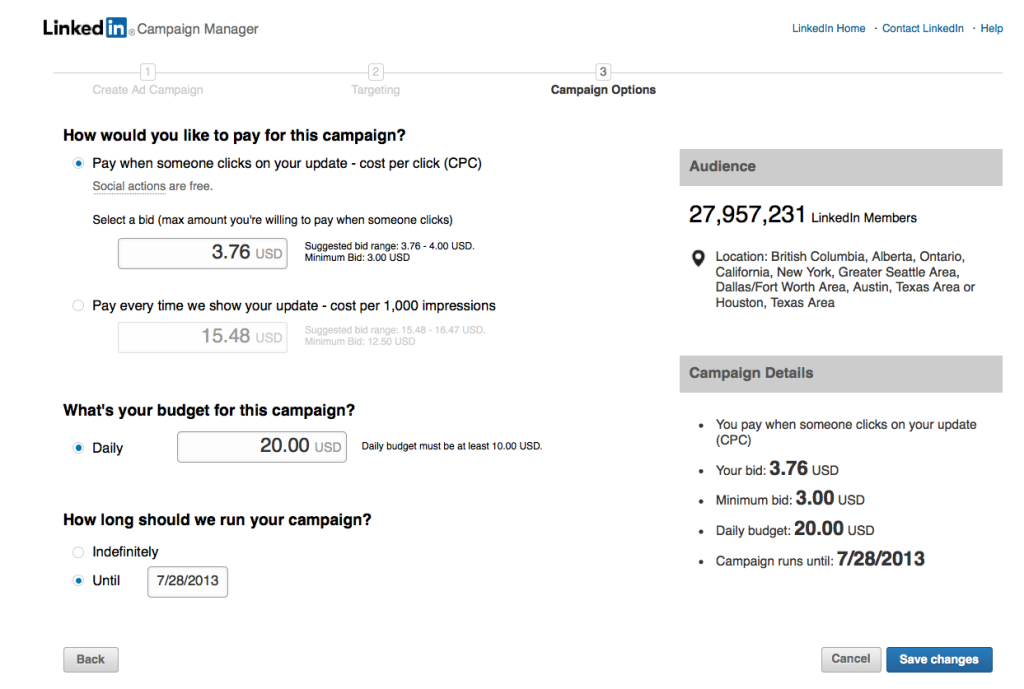The width and height of the screenshot is (1024, 689).
Task: Open the Contact LinkedIn link
Action: click(922, 28)
